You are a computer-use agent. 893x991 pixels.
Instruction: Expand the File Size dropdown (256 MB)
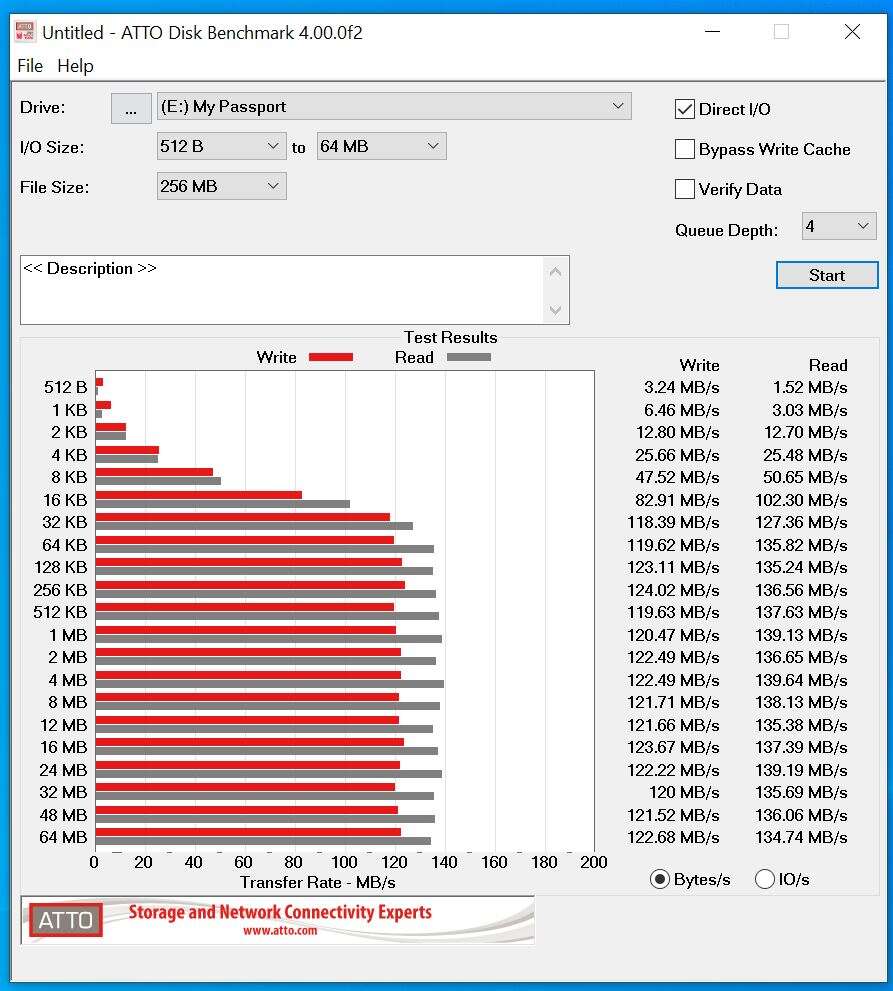click(x=221, y=186)
